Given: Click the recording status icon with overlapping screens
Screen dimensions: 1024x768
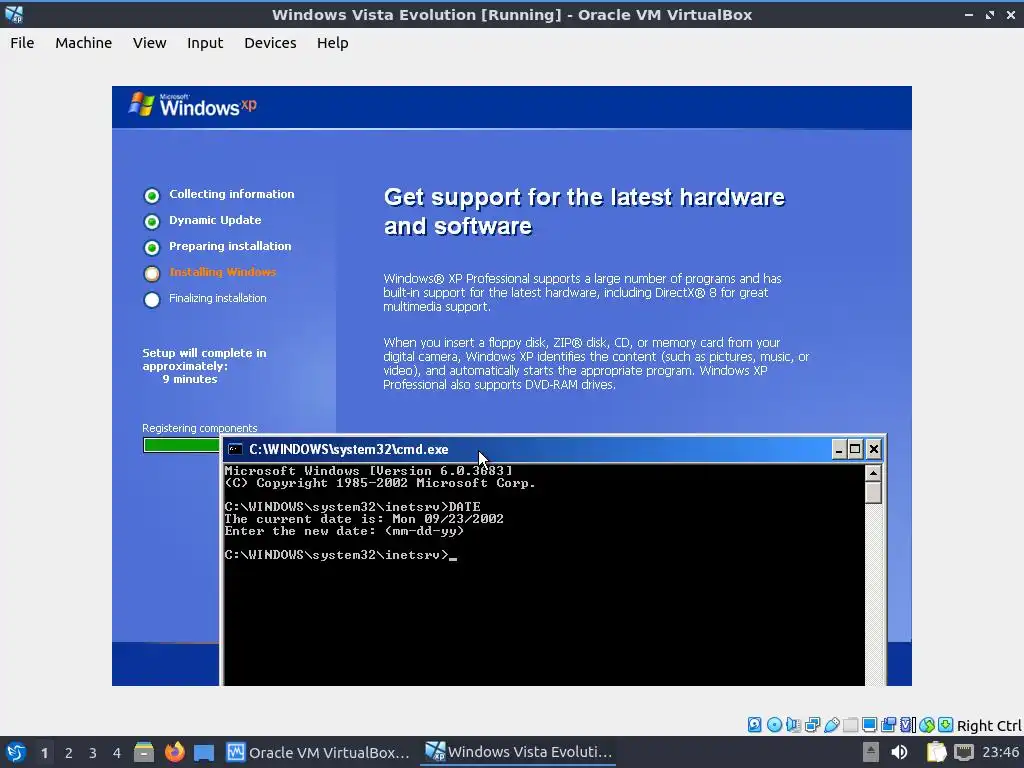Looking at the screenshot, I should (x=889, y=725).
